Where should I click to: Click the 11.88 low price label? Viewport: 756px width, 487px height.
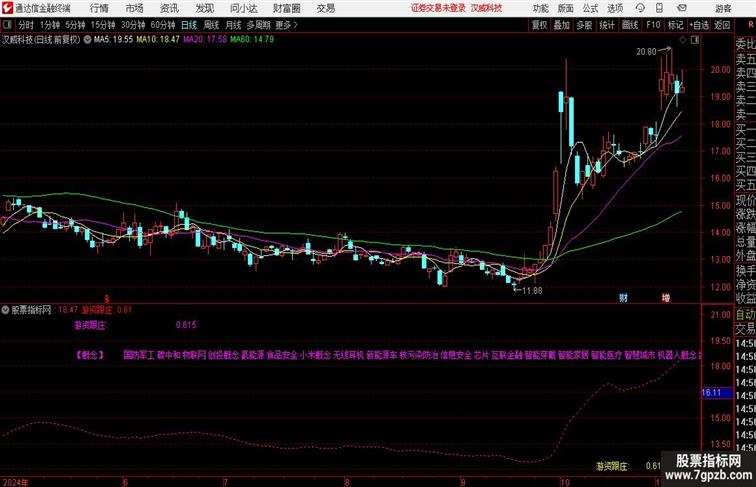532,291
